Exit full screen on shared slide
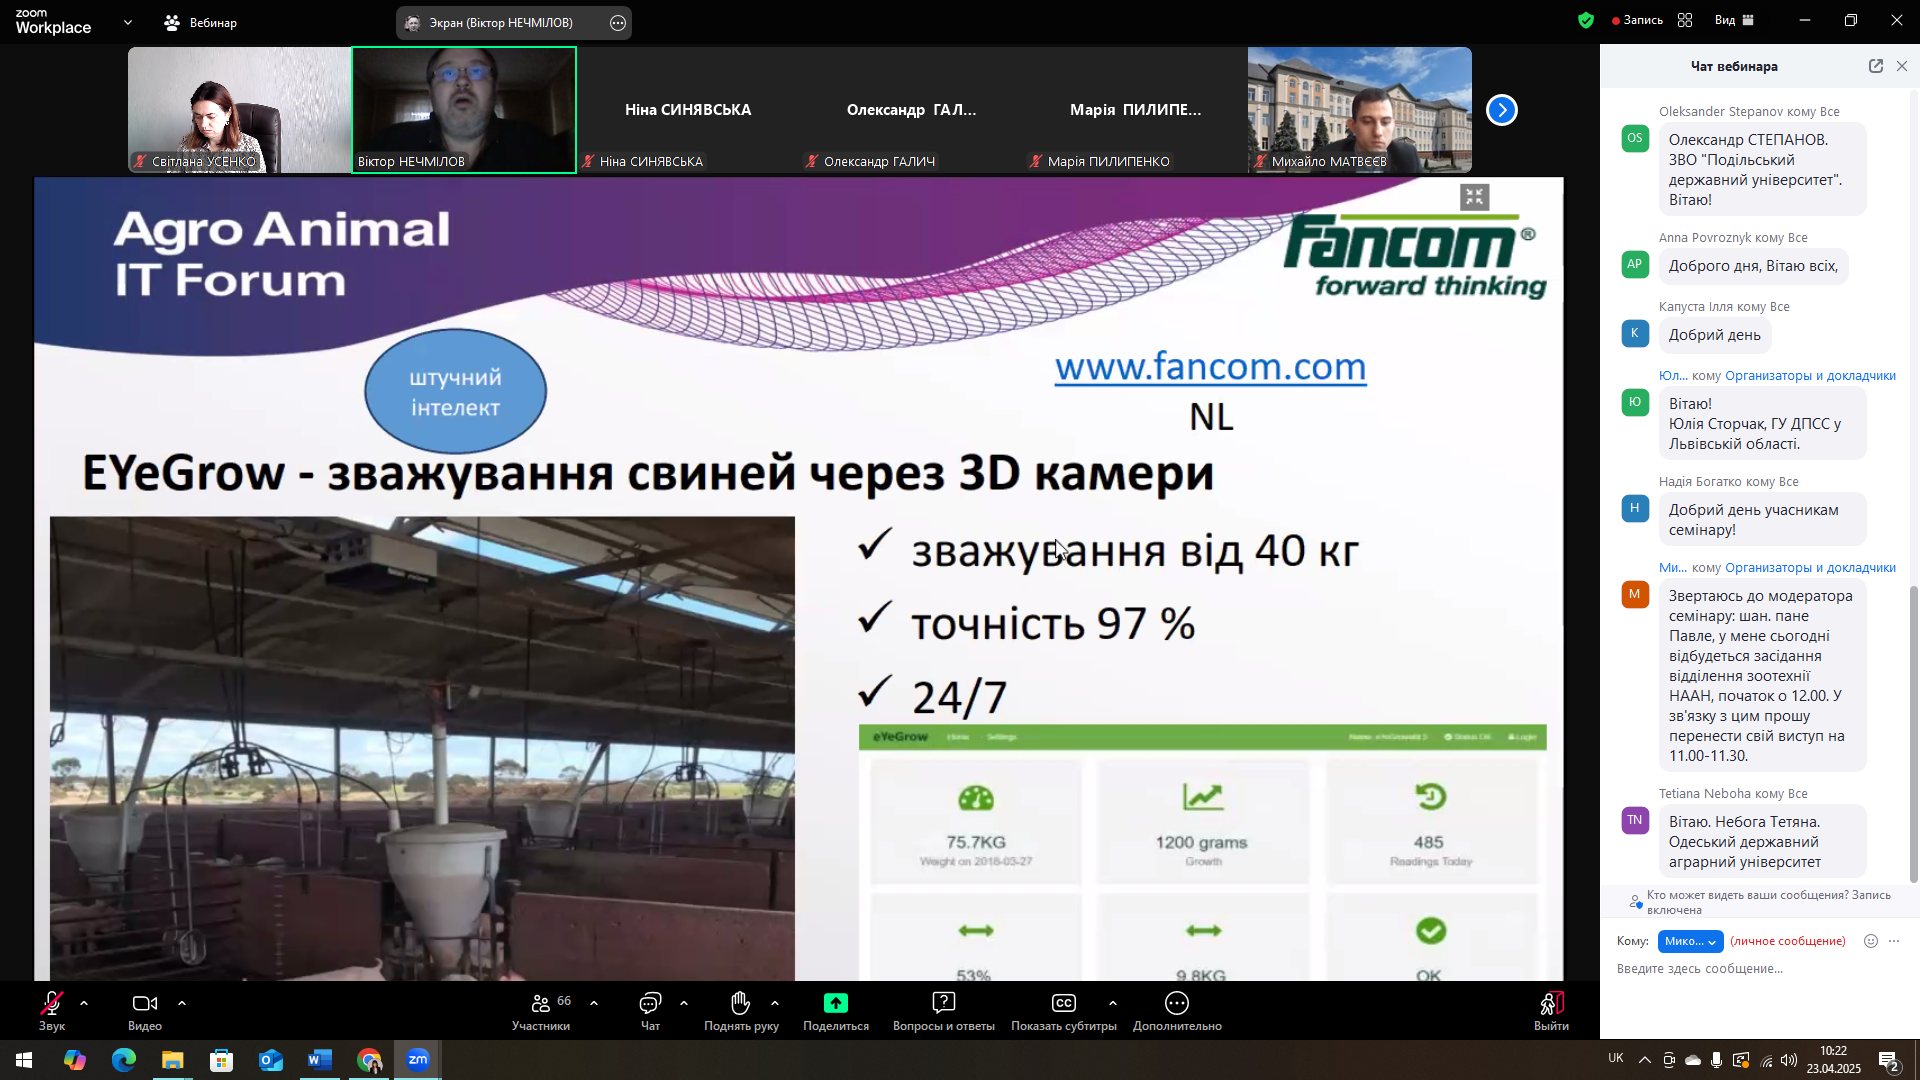Viewport: 1920px width, 1080px height. tap(1475, 197)
